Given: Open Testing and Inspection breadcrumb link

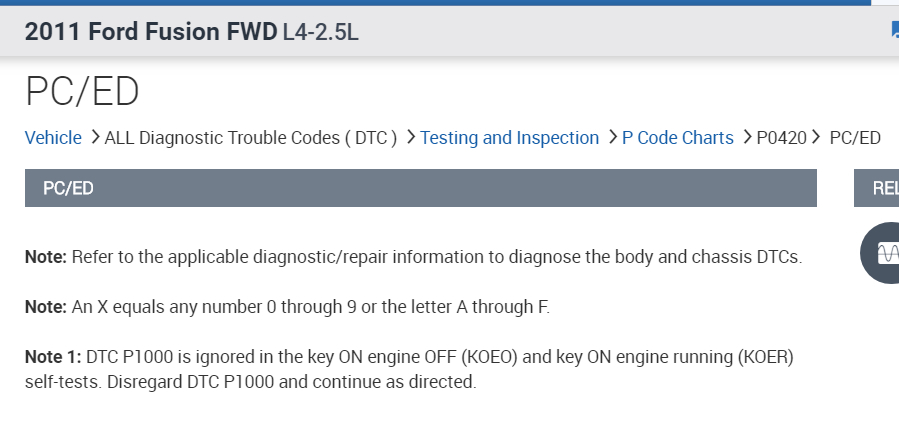Looking at the screenshot, I should pos(509,138).
